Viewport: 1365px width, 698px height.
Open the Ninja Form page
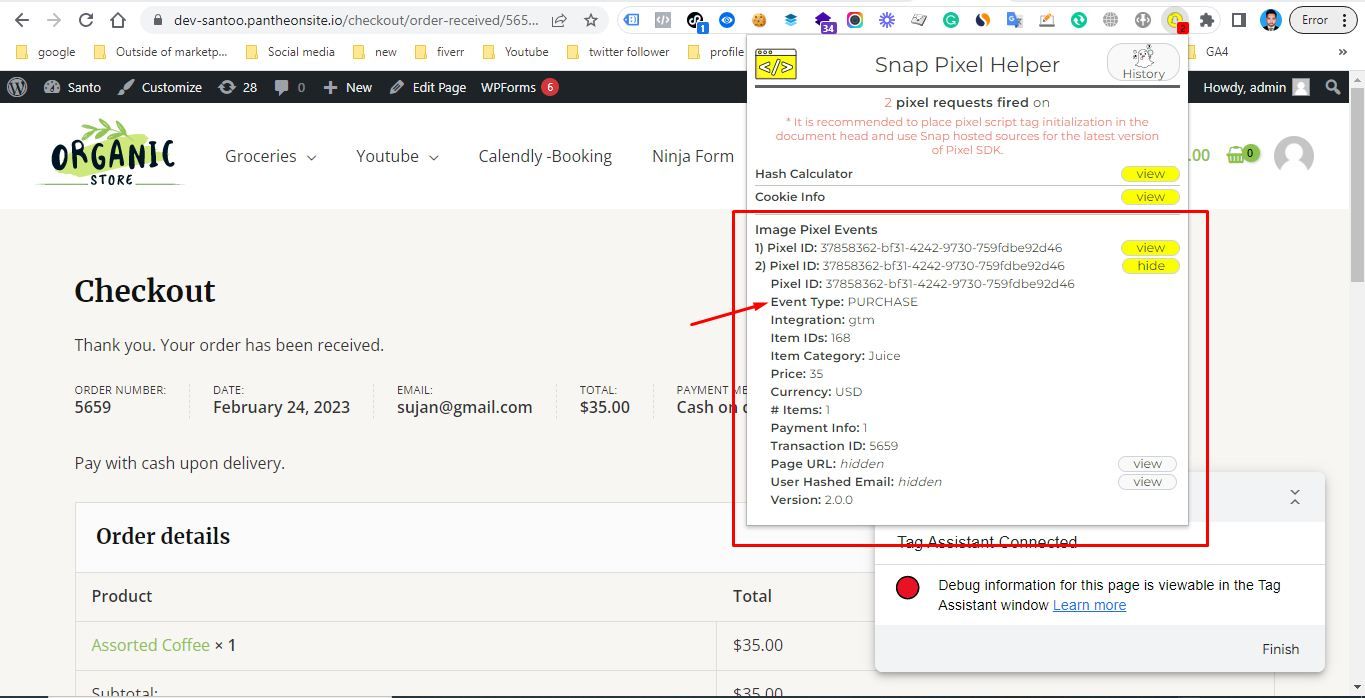693,156
